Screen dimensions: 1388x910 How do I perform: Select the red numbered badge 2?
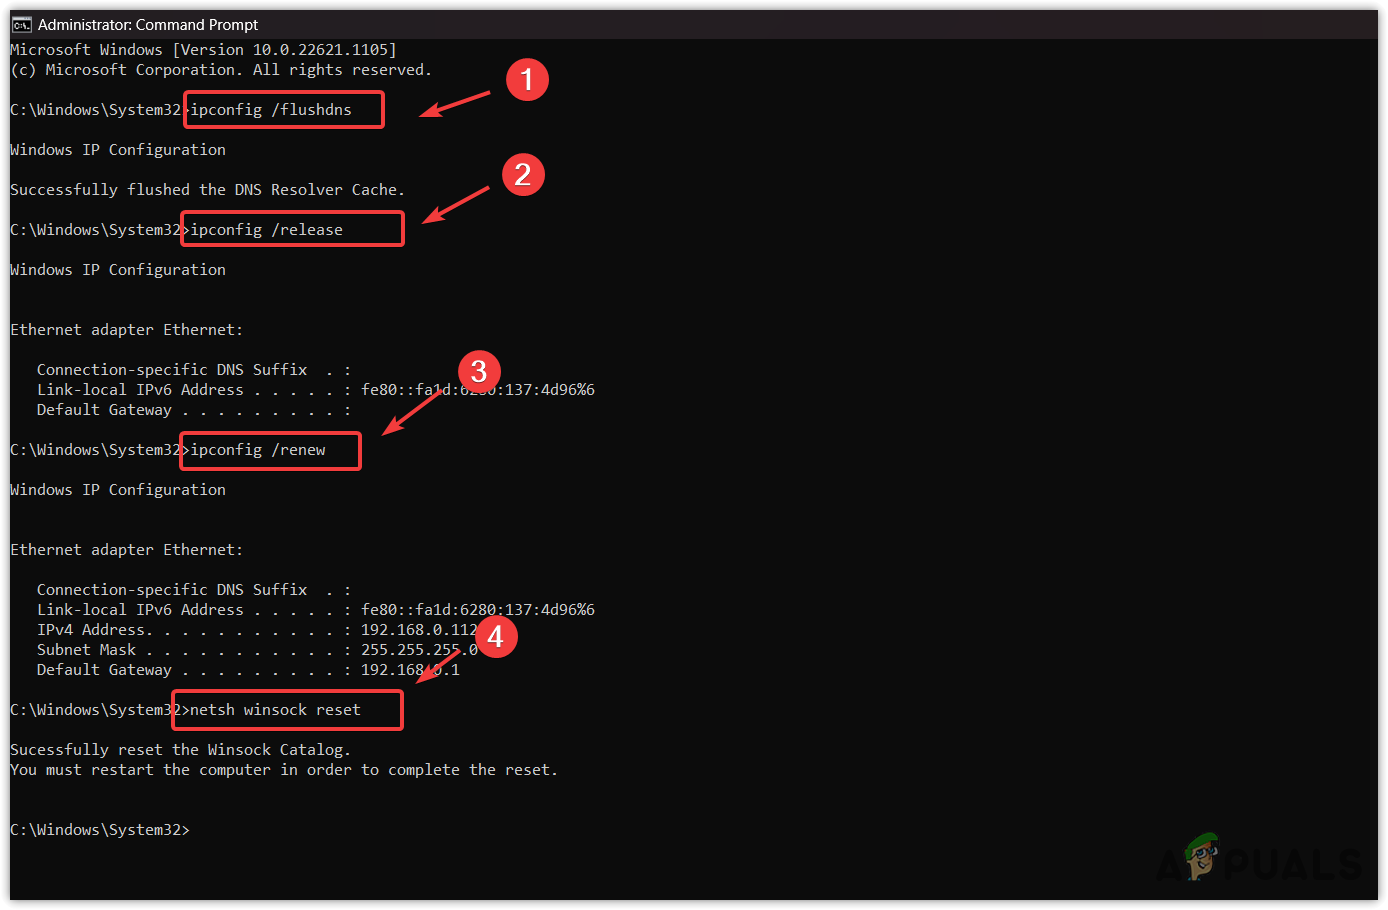tap(523, 174)
